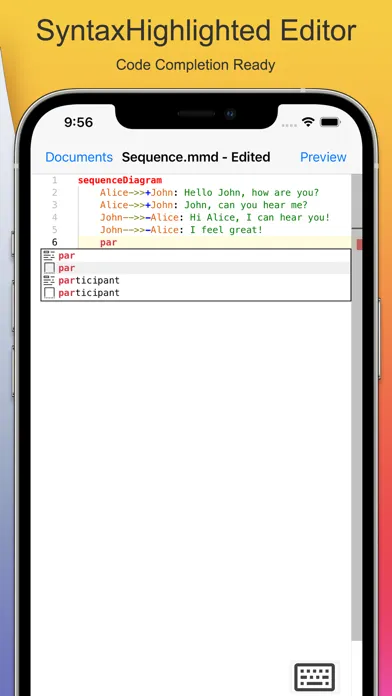Click the red error marker in scrollbar
This screenshot has height=696, width=392.
[359, 245]
